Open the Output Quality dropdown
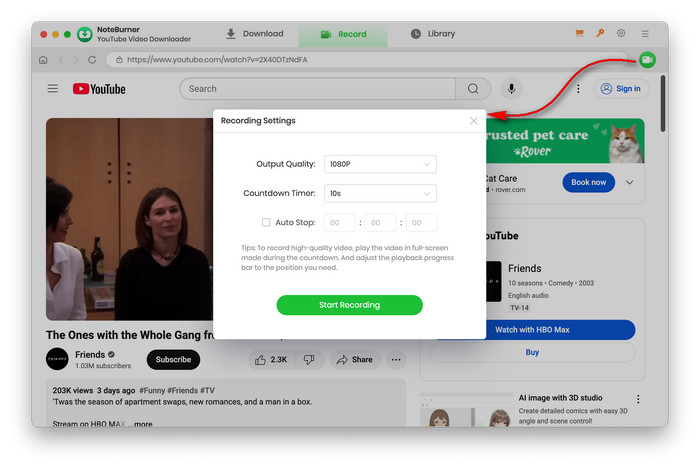 [x=380, y=164]
